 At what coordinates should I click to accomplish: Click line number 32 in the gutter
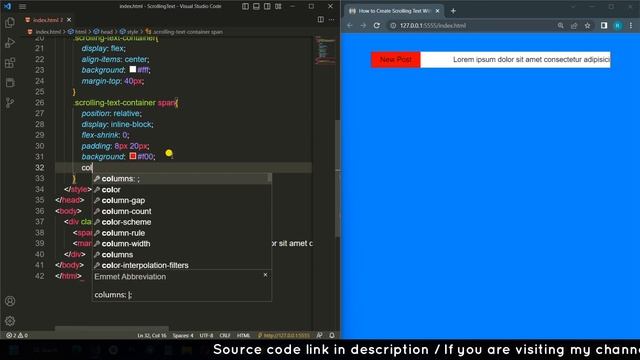(x=40, y=167)
